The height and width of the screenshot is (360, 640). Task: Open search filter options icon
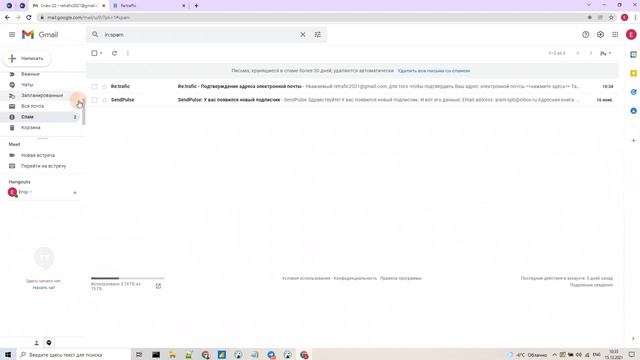(x=318, y=35)
